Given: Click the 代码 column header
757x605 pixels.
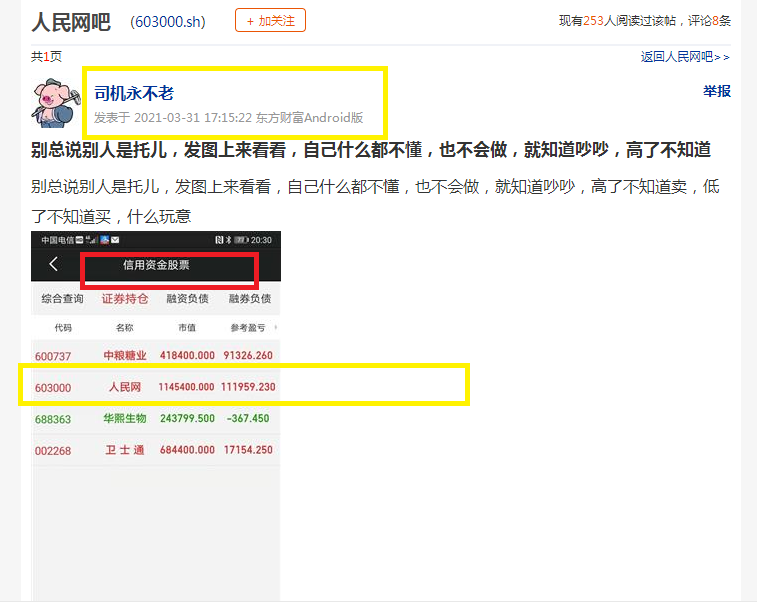Looking at the screenshot, I should 63,328.
